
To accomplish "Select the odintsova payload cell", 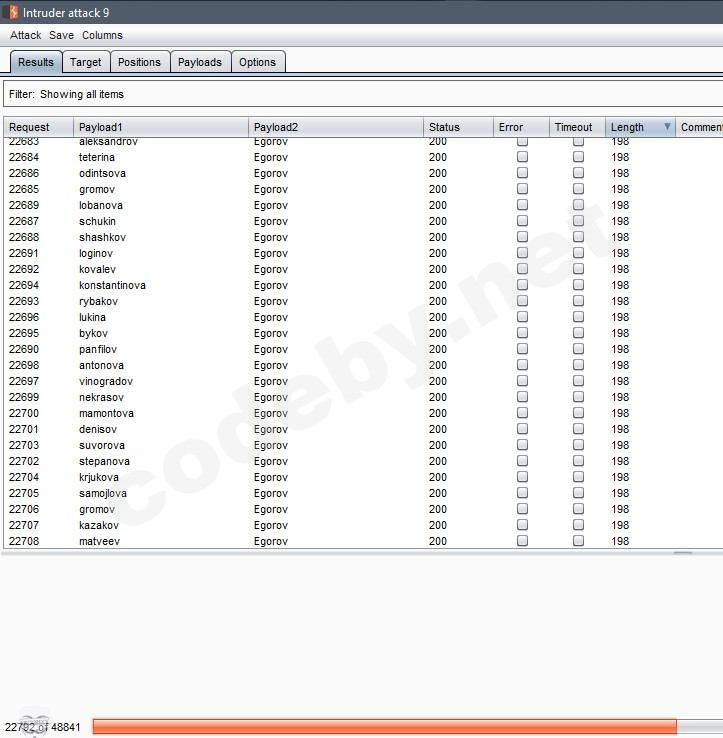I will click(102, 173).
